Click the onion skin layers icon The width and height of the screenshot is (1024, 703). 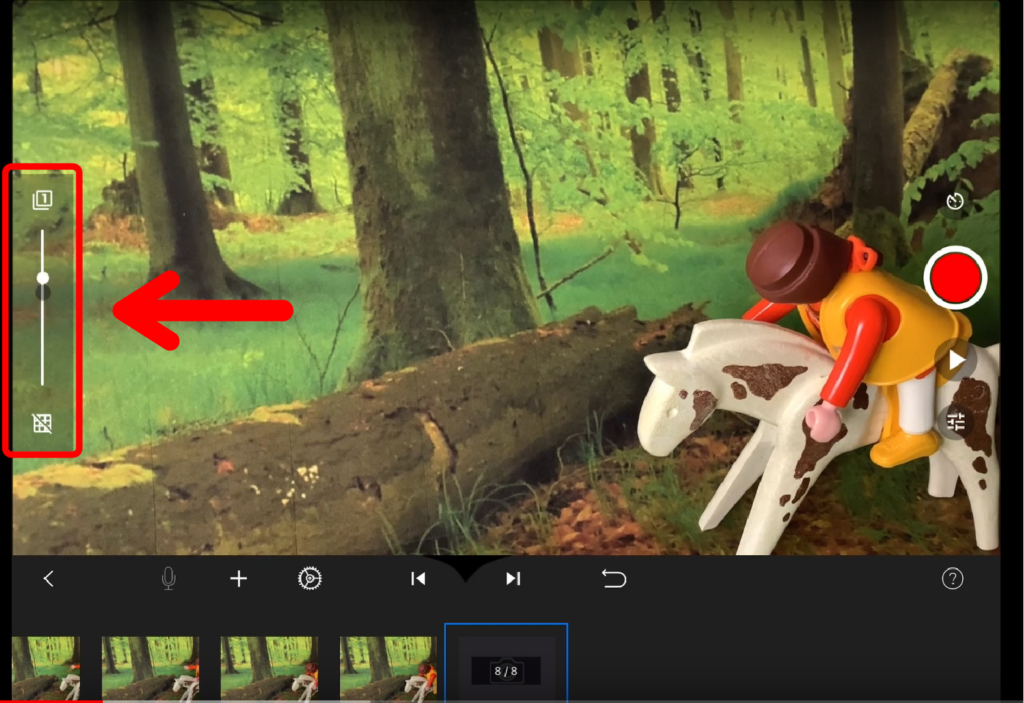[x=42, y=201]
